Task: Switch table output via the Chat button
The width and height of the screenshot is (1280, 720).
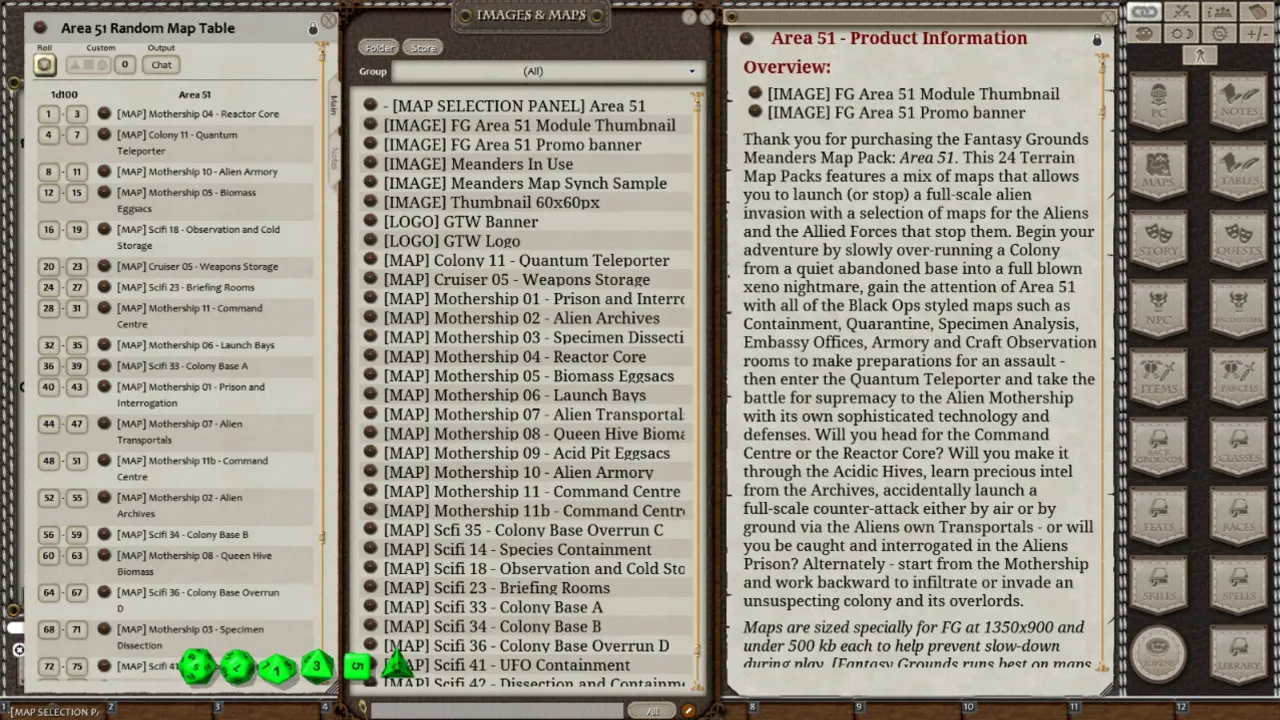Action: click(x=161, y=65)
